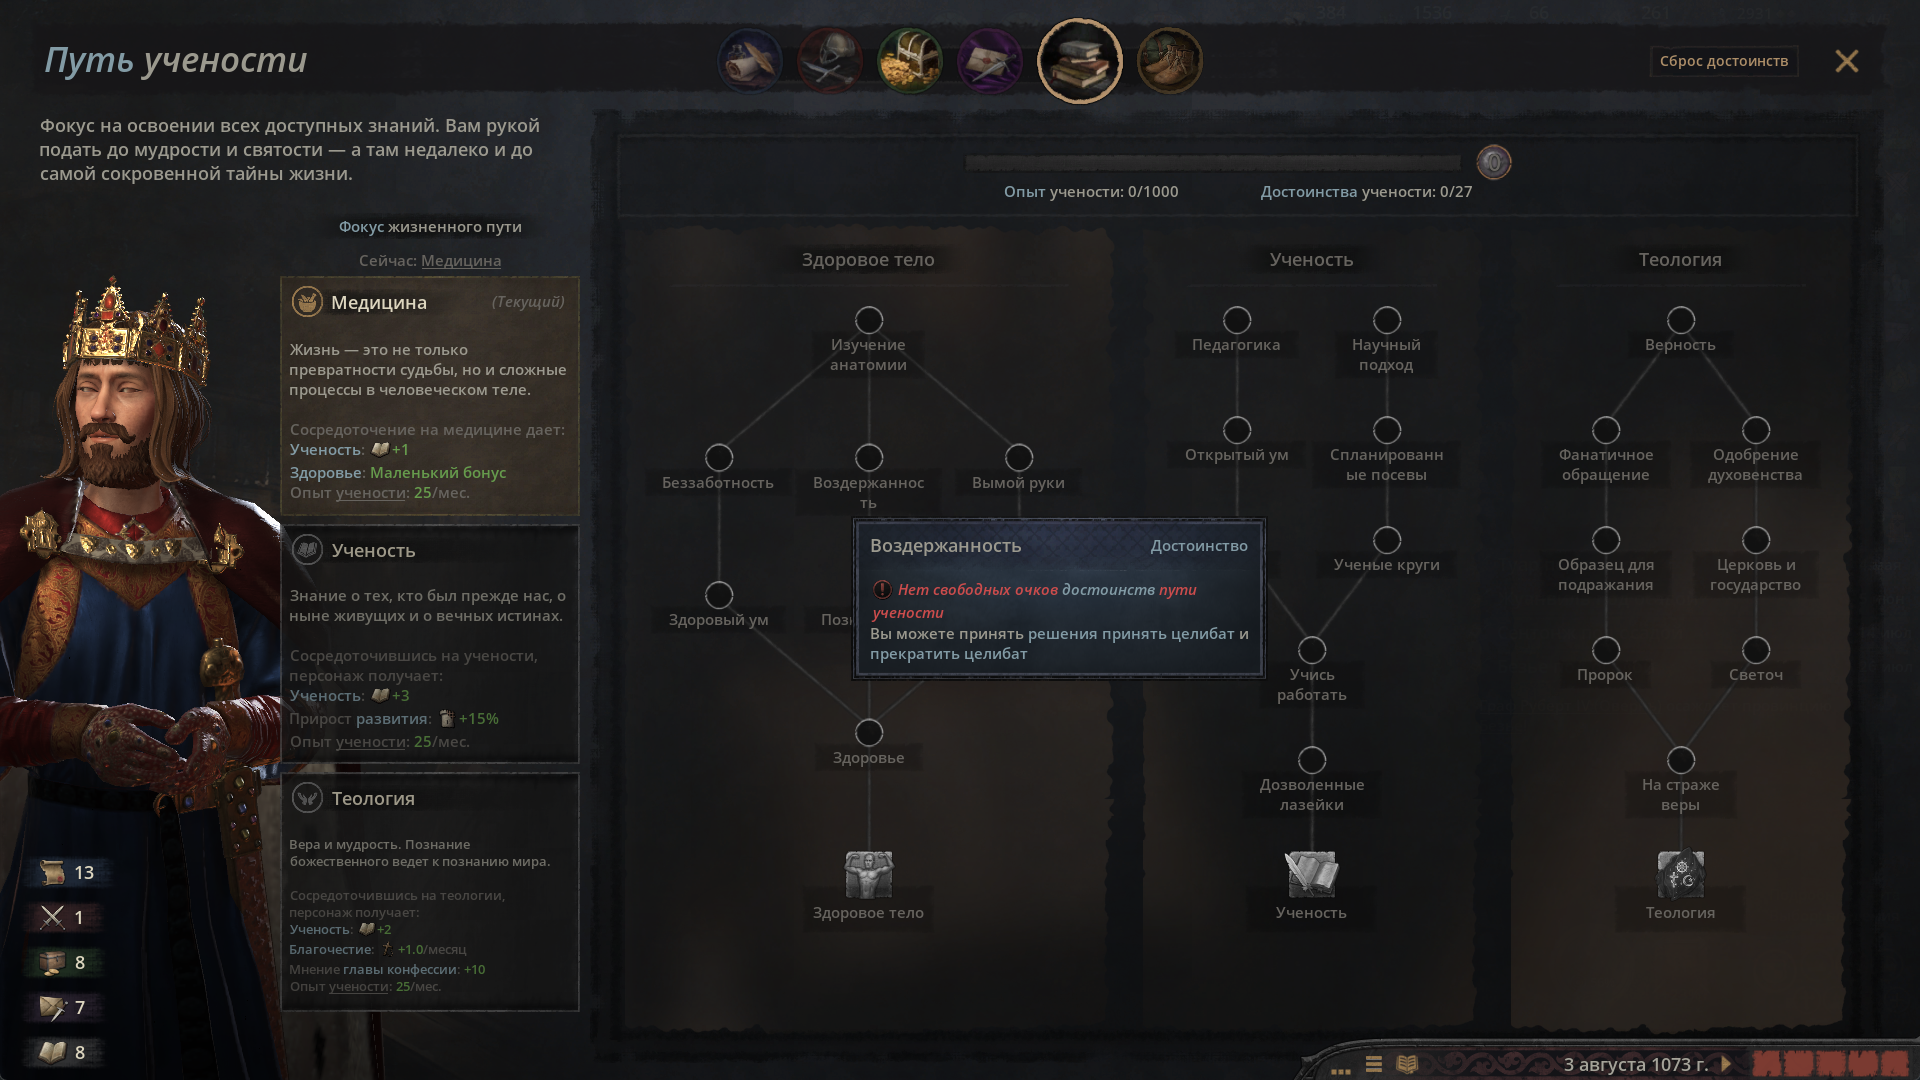Screen dimensions: 1920x1080
Task: Open the wanderer lifestyle boots icon
Action: pyautogui.click(x=1170, y=61)
